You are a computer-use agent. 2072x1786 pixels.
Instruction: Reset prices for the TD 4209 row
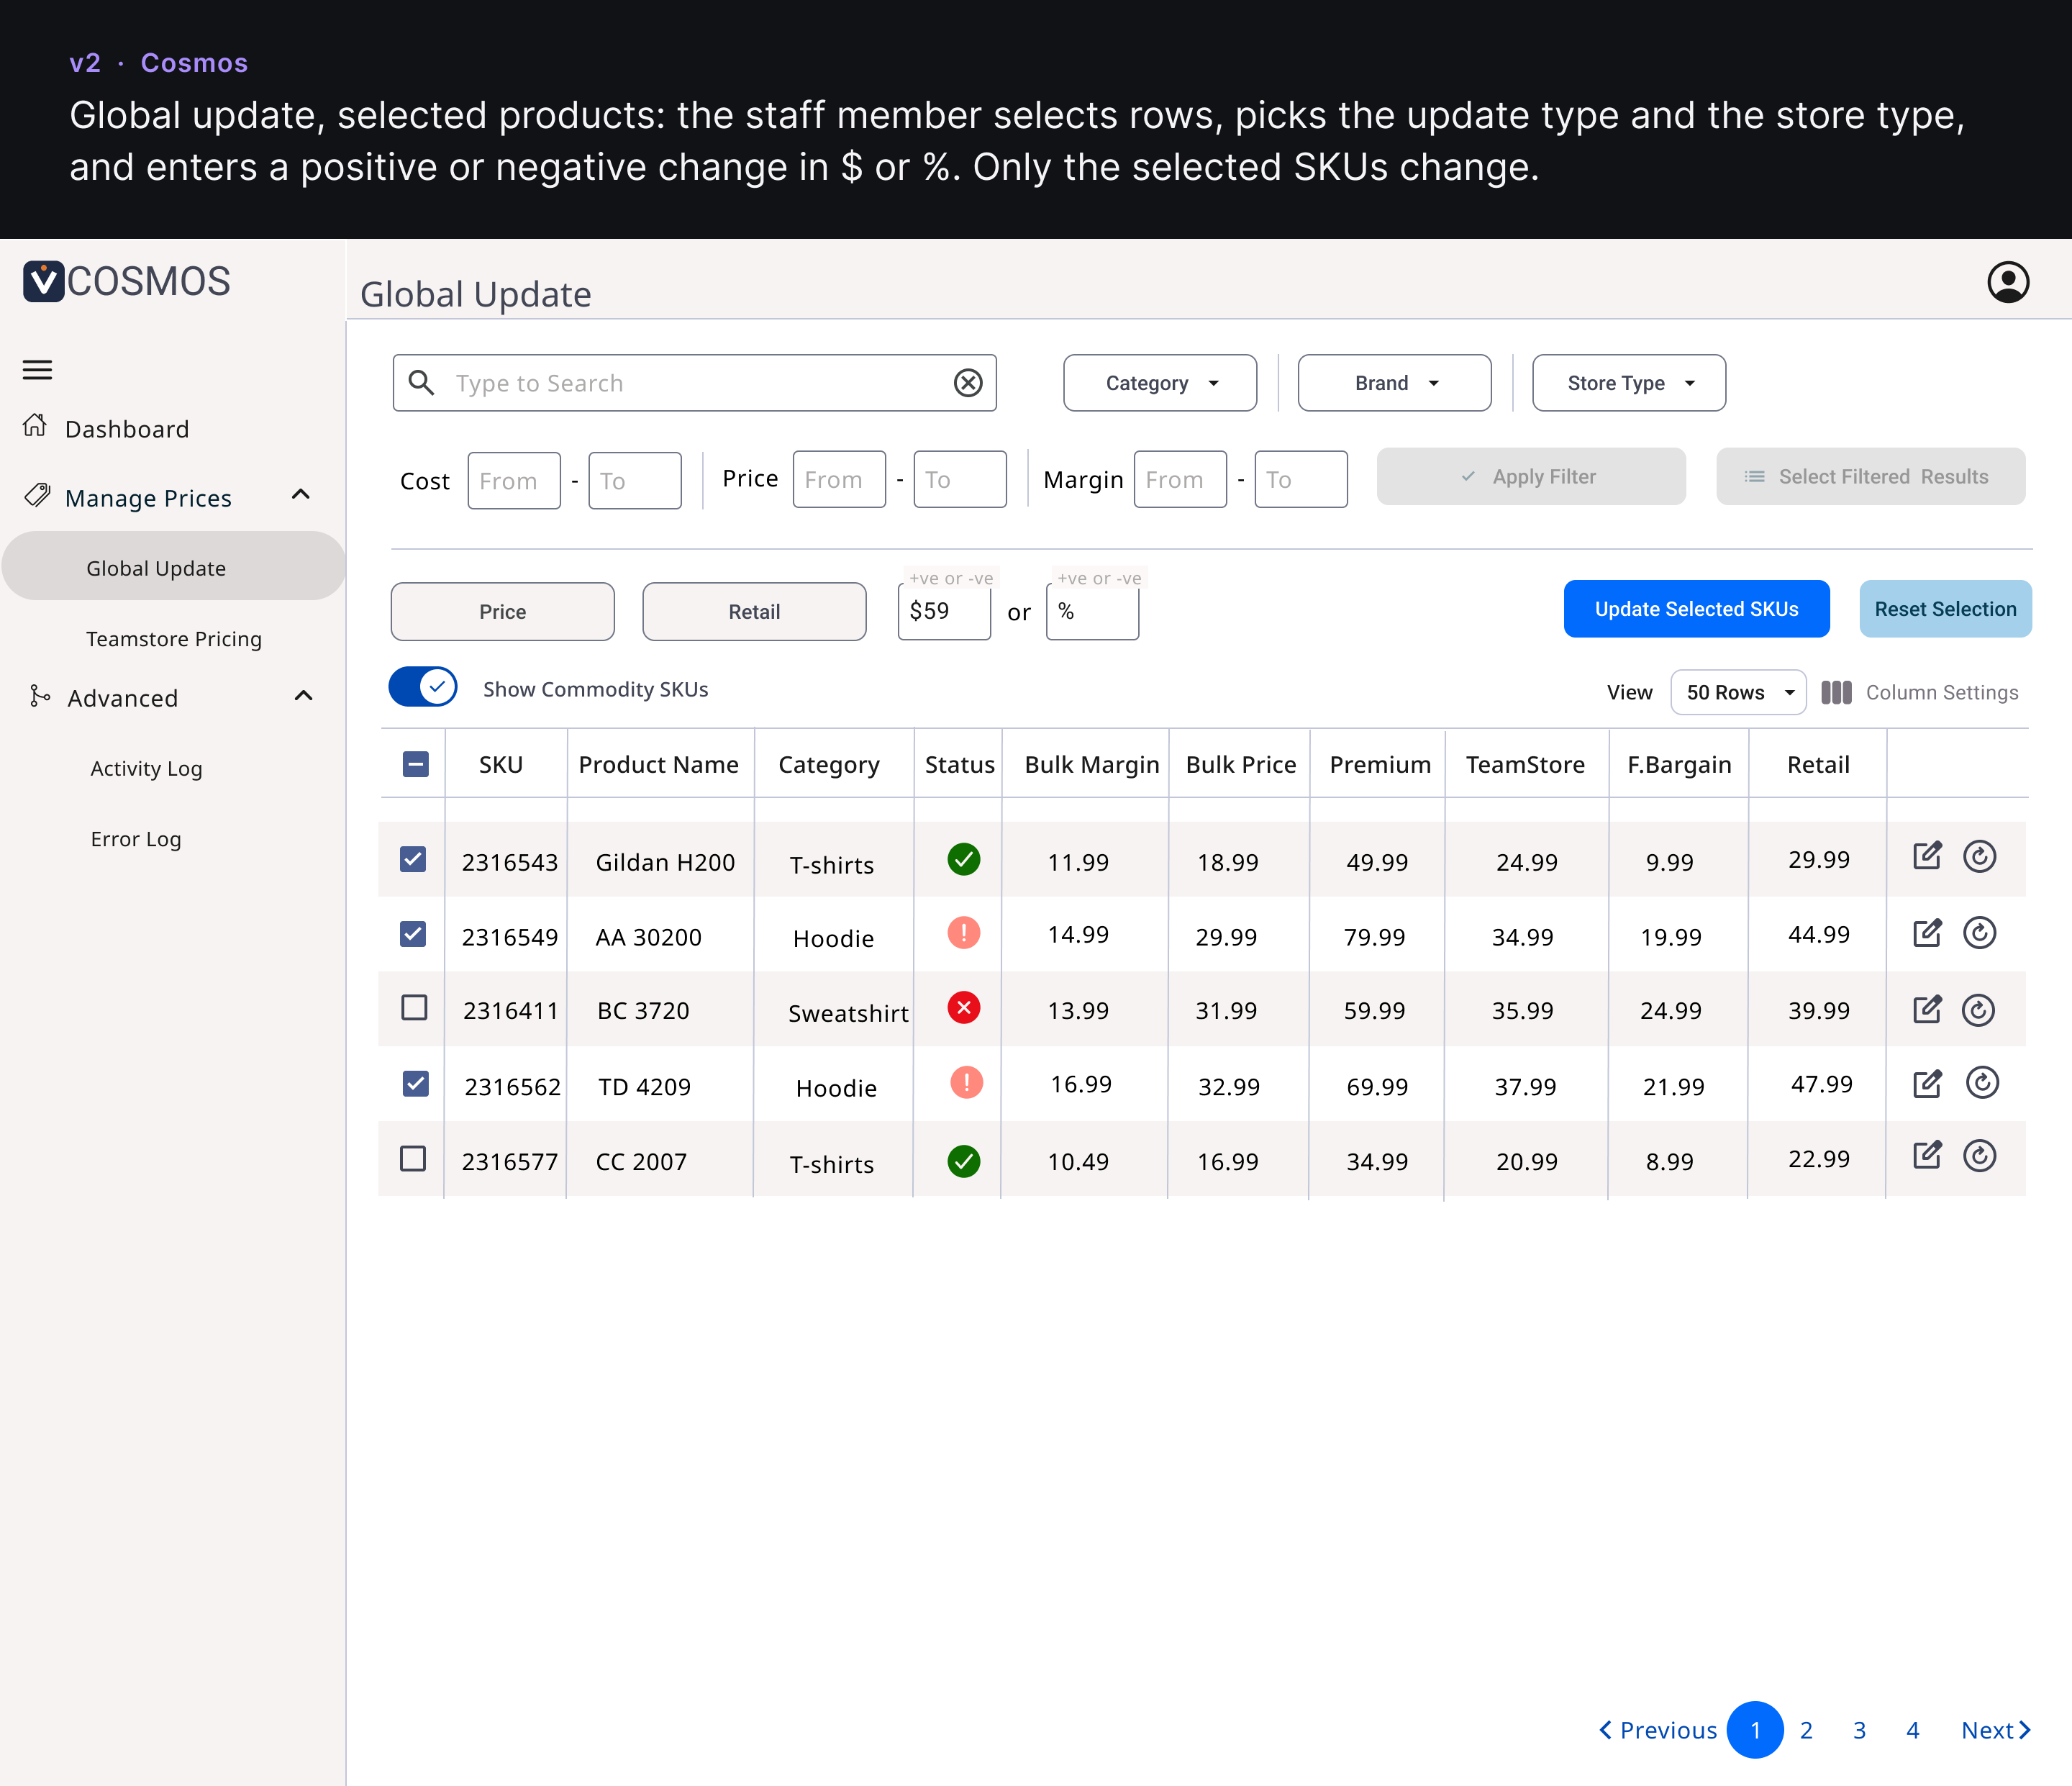coord(1982,1083)
